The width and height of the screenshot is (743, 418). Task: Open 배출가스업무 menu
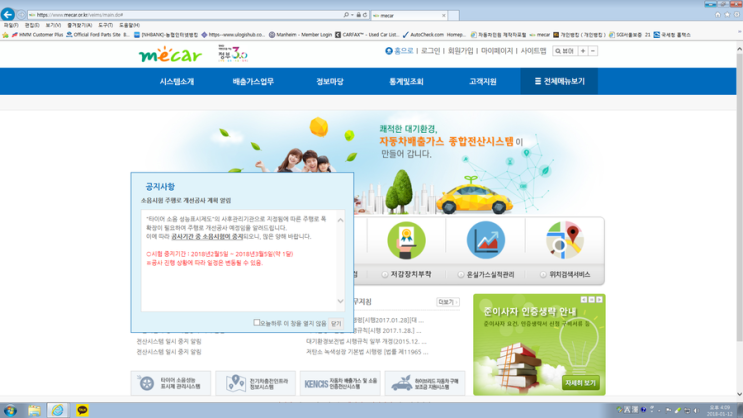click(253, 82)
